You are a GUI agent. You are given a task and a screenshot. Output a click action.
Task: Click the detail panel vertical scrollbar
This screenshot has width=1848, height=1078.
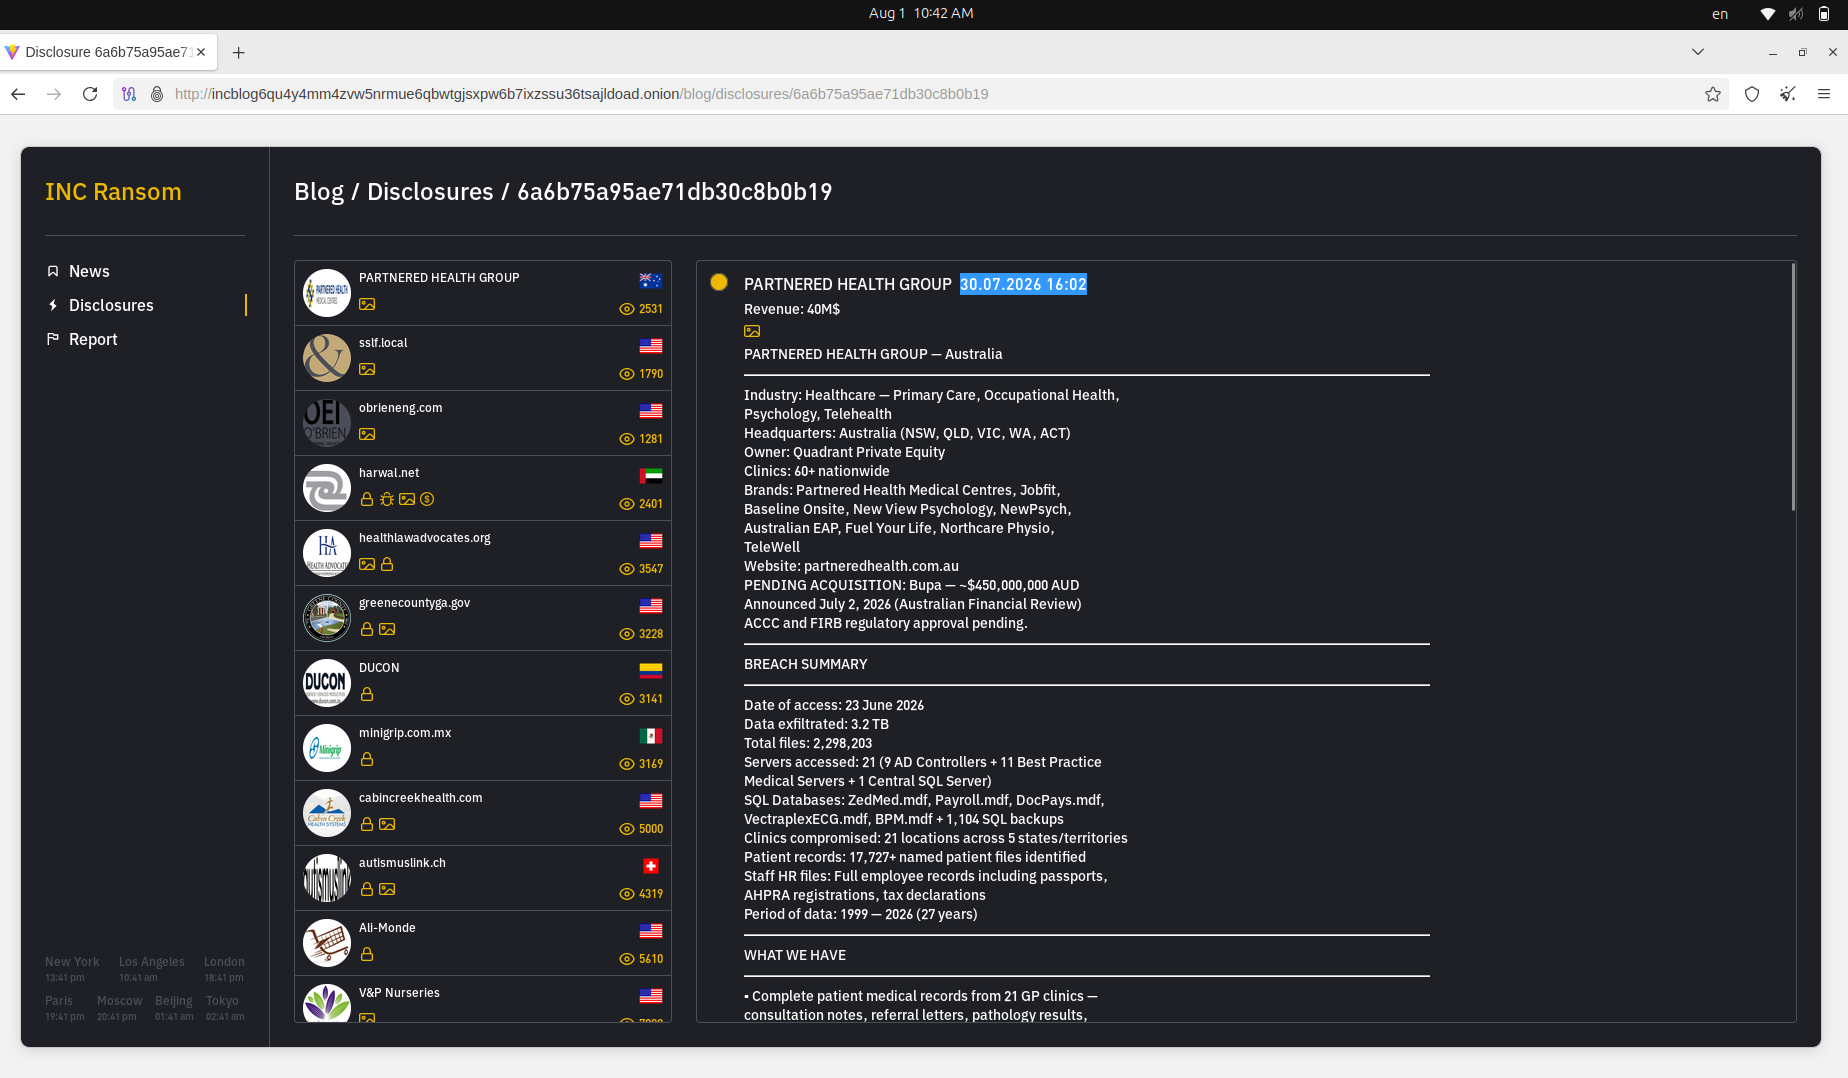1793,387
